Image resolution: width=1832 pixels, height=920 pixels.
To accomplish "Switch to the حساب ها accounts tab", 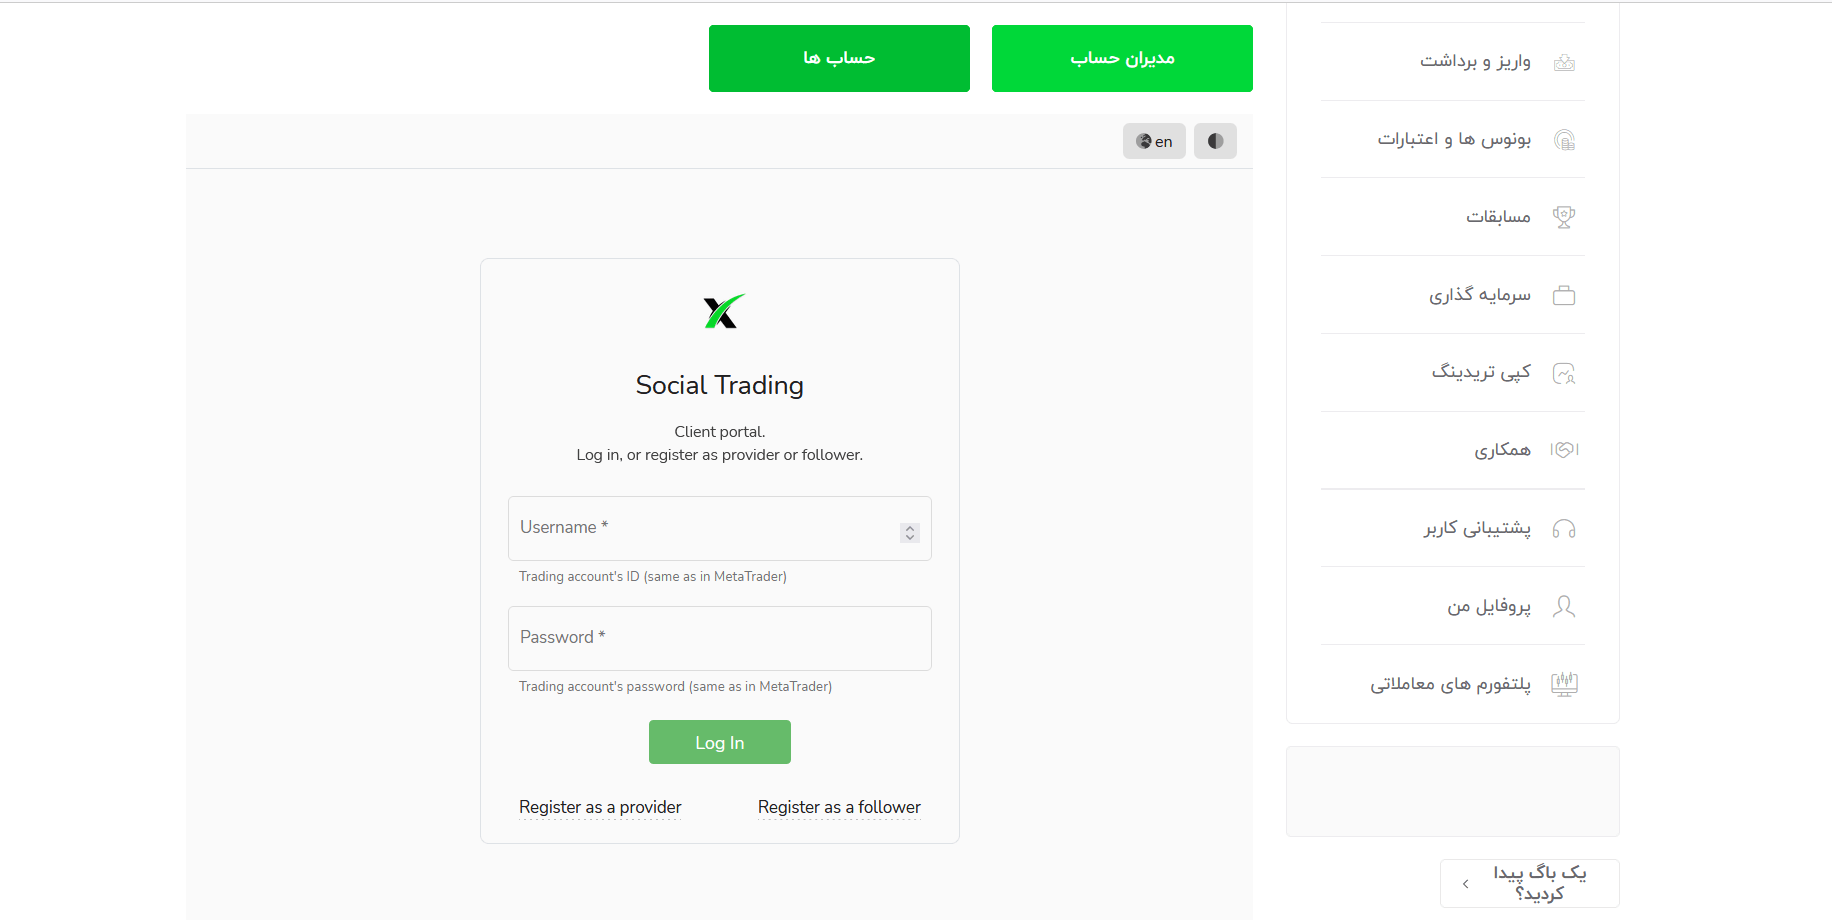I will click(x=839, y=58).
